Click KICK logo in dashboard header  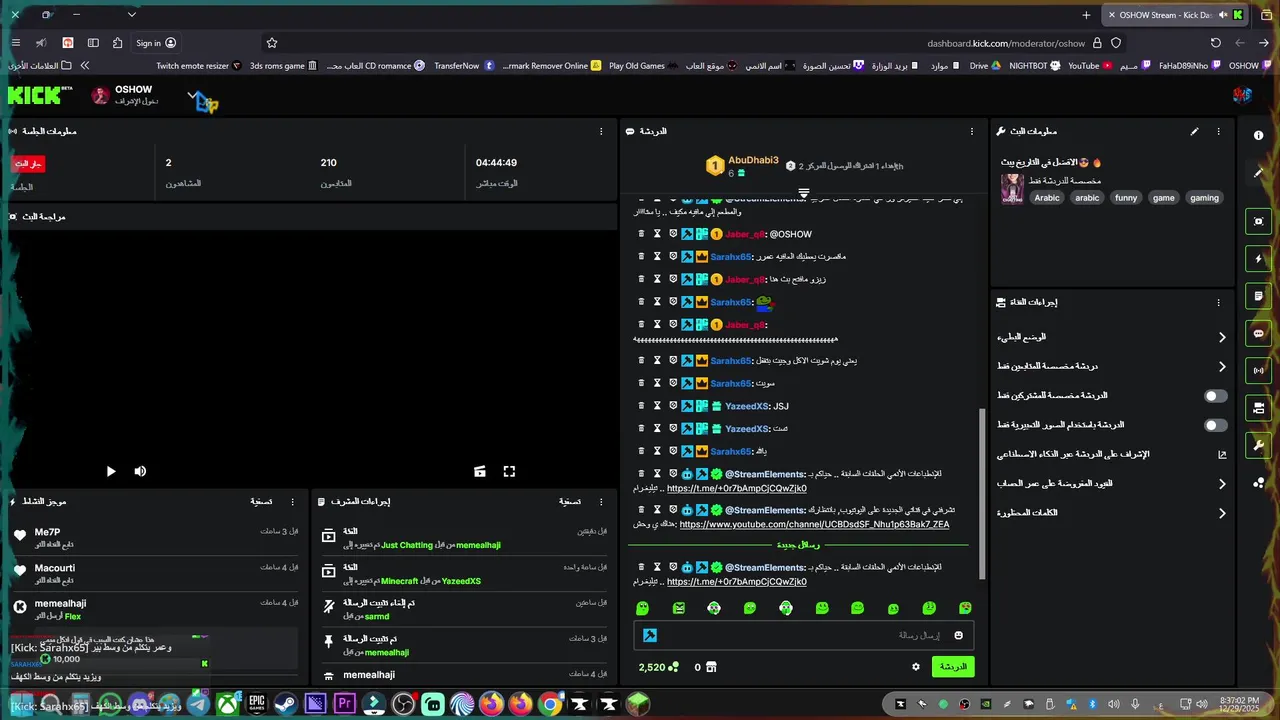[x=40, y=95]
